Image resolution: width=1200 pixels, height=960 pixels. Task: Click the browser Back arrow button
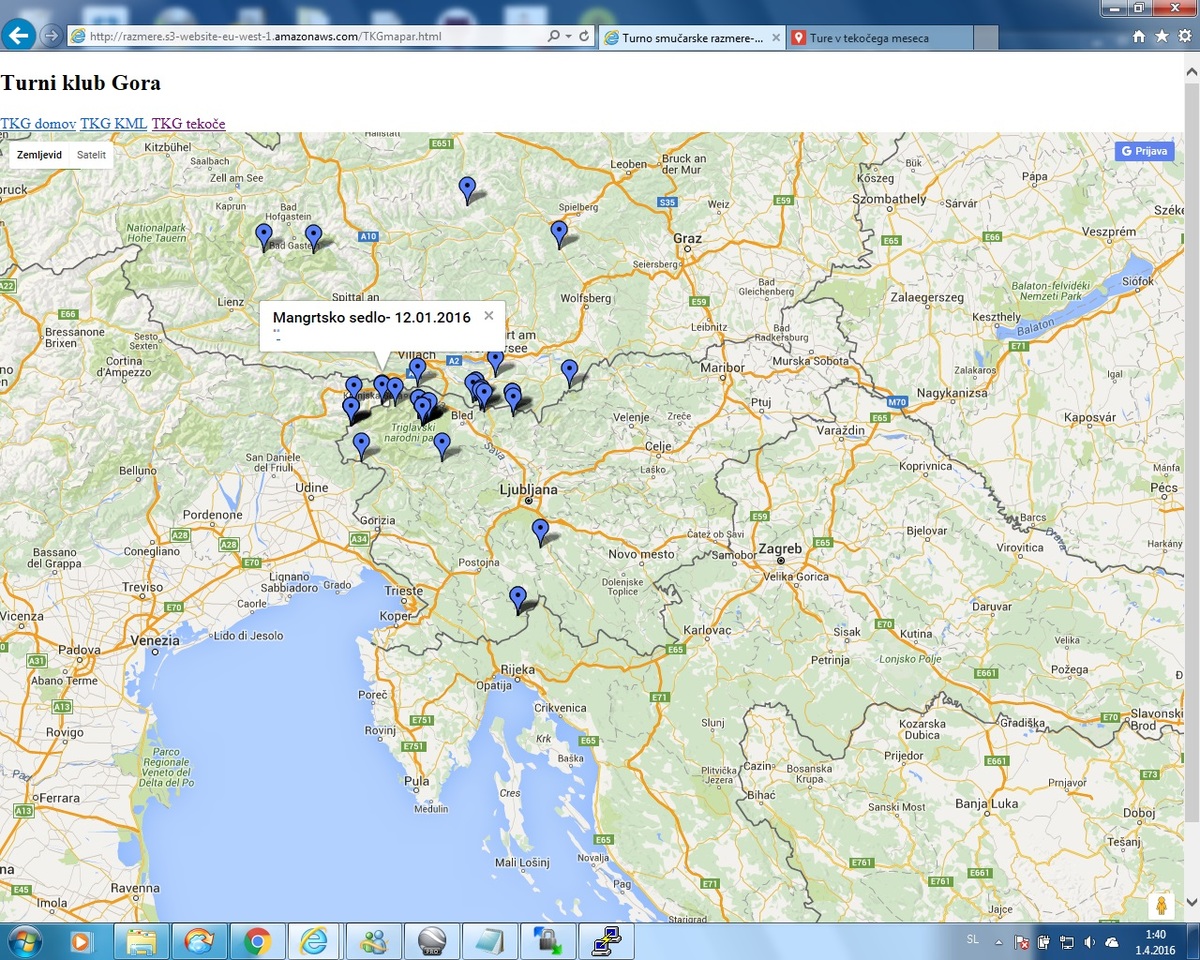point(19,36)
